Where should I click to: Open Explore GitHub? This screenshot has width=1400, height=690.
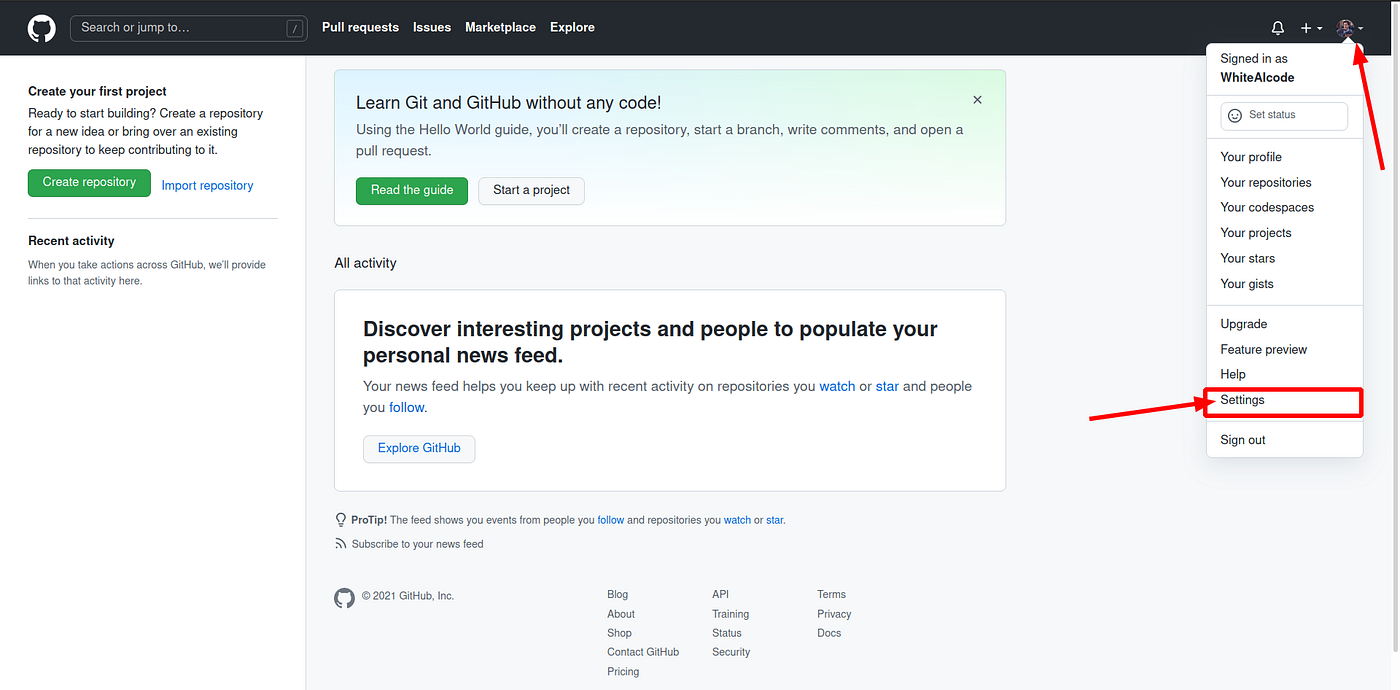(419, 448)
